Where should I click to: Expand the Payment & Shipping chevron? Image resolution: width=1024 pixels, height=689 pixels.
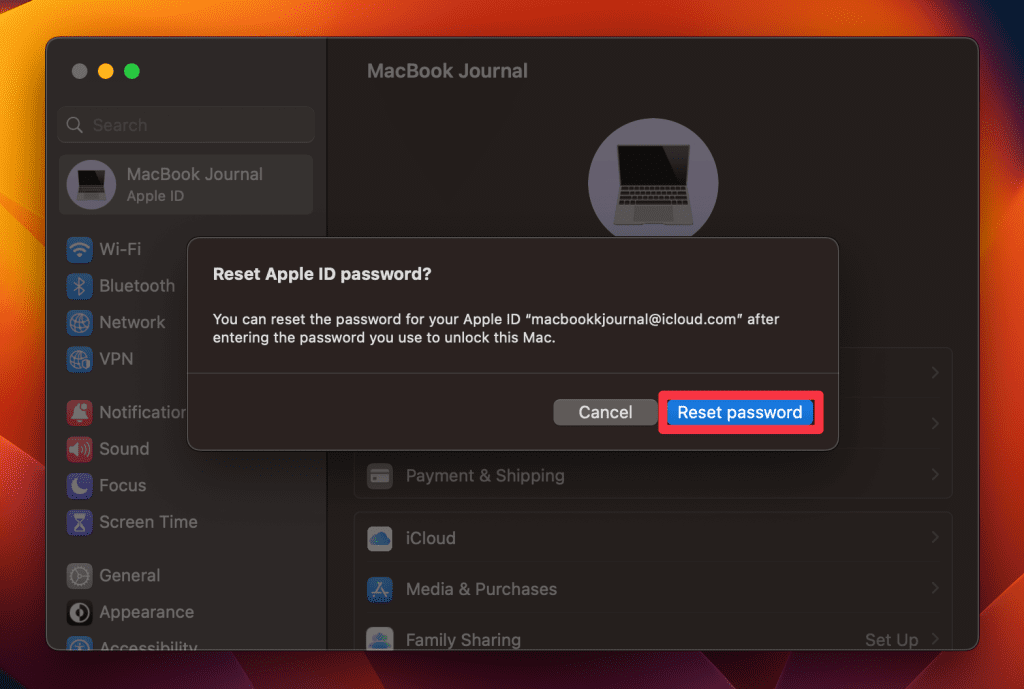935,474
